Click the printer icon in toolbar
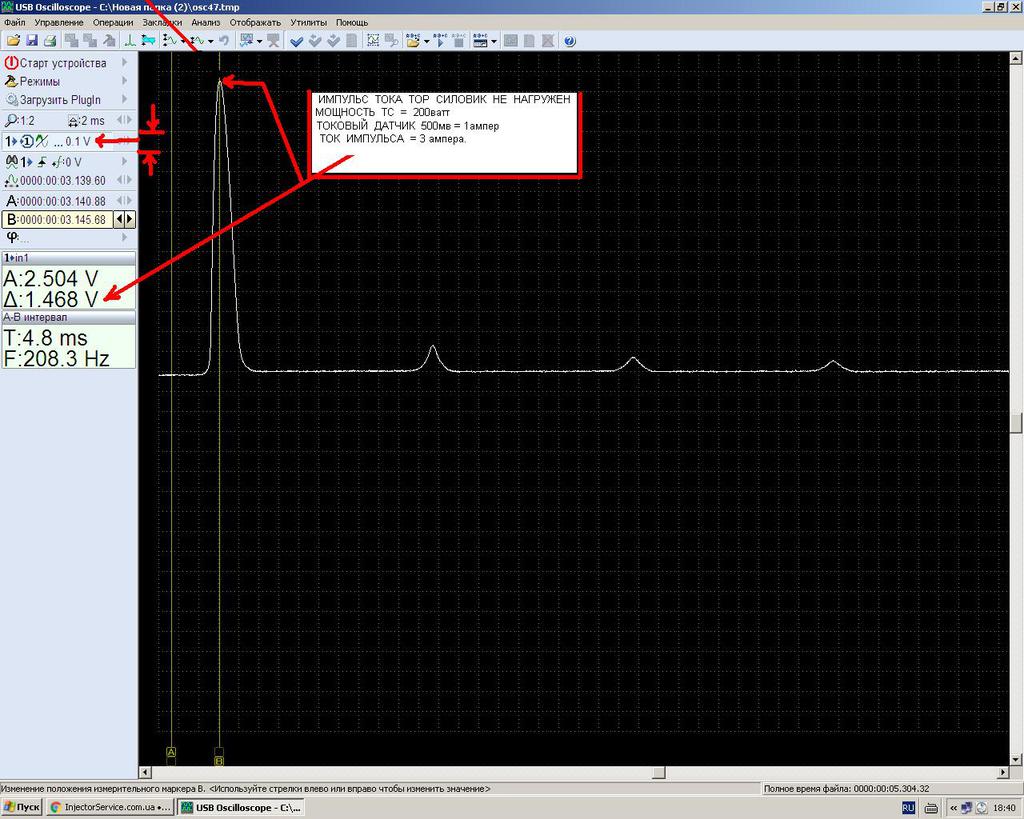This screenshot has height=819, width=1024. click(50, 41)
